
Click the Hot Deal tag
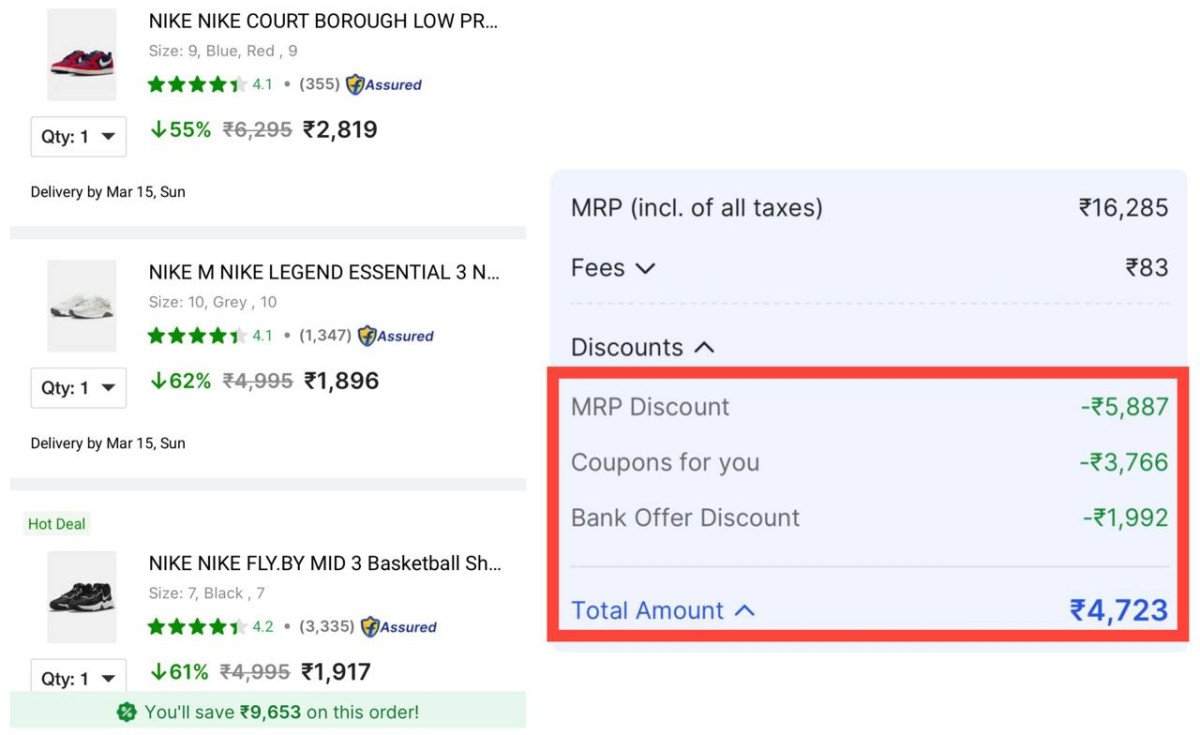click(57, 524)
